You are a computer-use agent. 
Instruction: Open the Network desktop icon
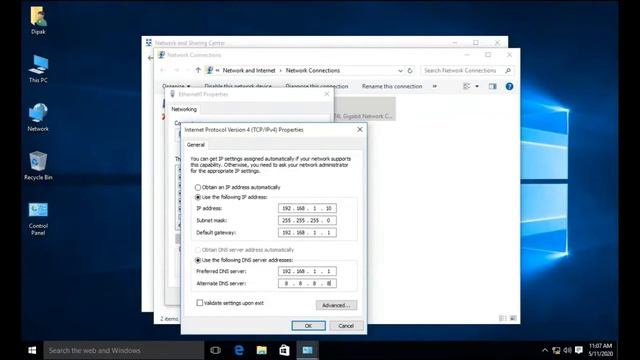click(38, 117)
